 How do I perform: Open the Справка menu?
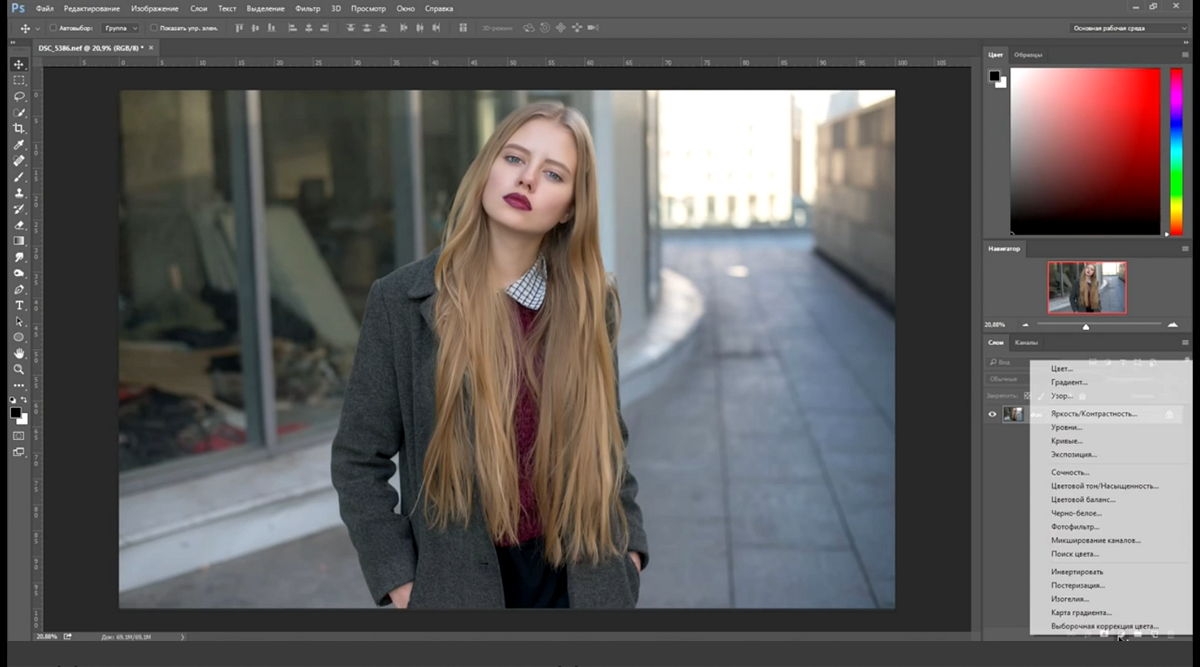439,8
